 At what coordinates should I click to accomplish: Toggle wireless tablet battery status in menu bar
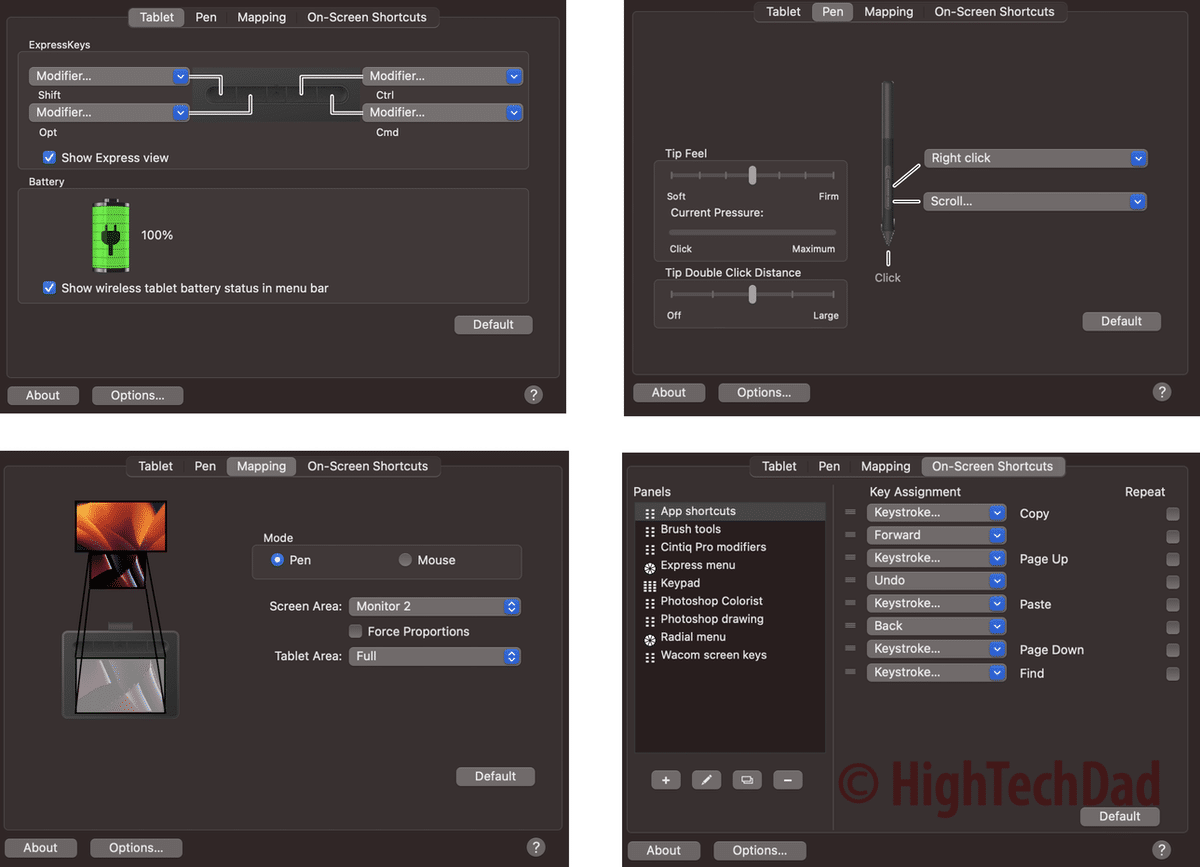[x=49, y=288]
